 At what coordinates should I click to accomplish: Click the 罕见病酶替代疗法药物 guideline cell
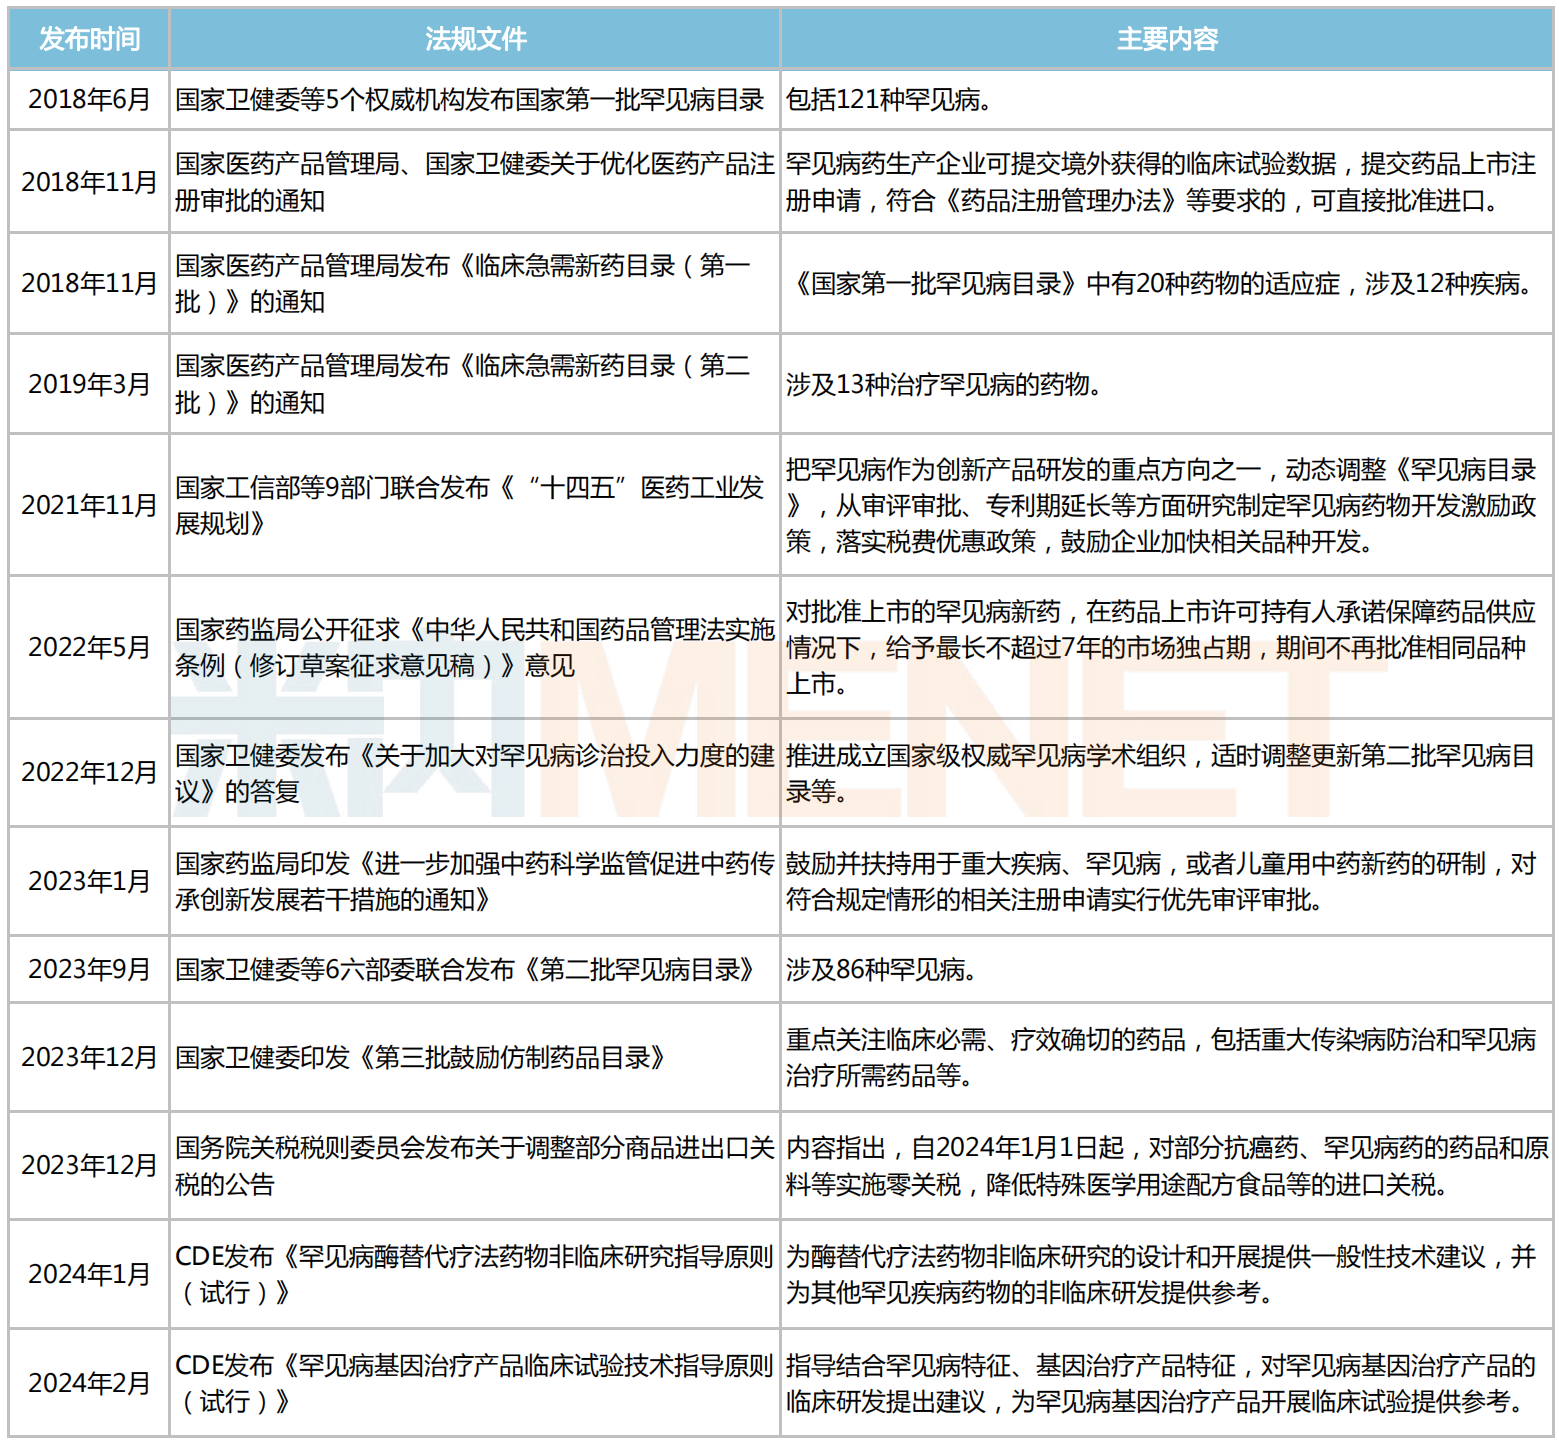point(475,1274)
